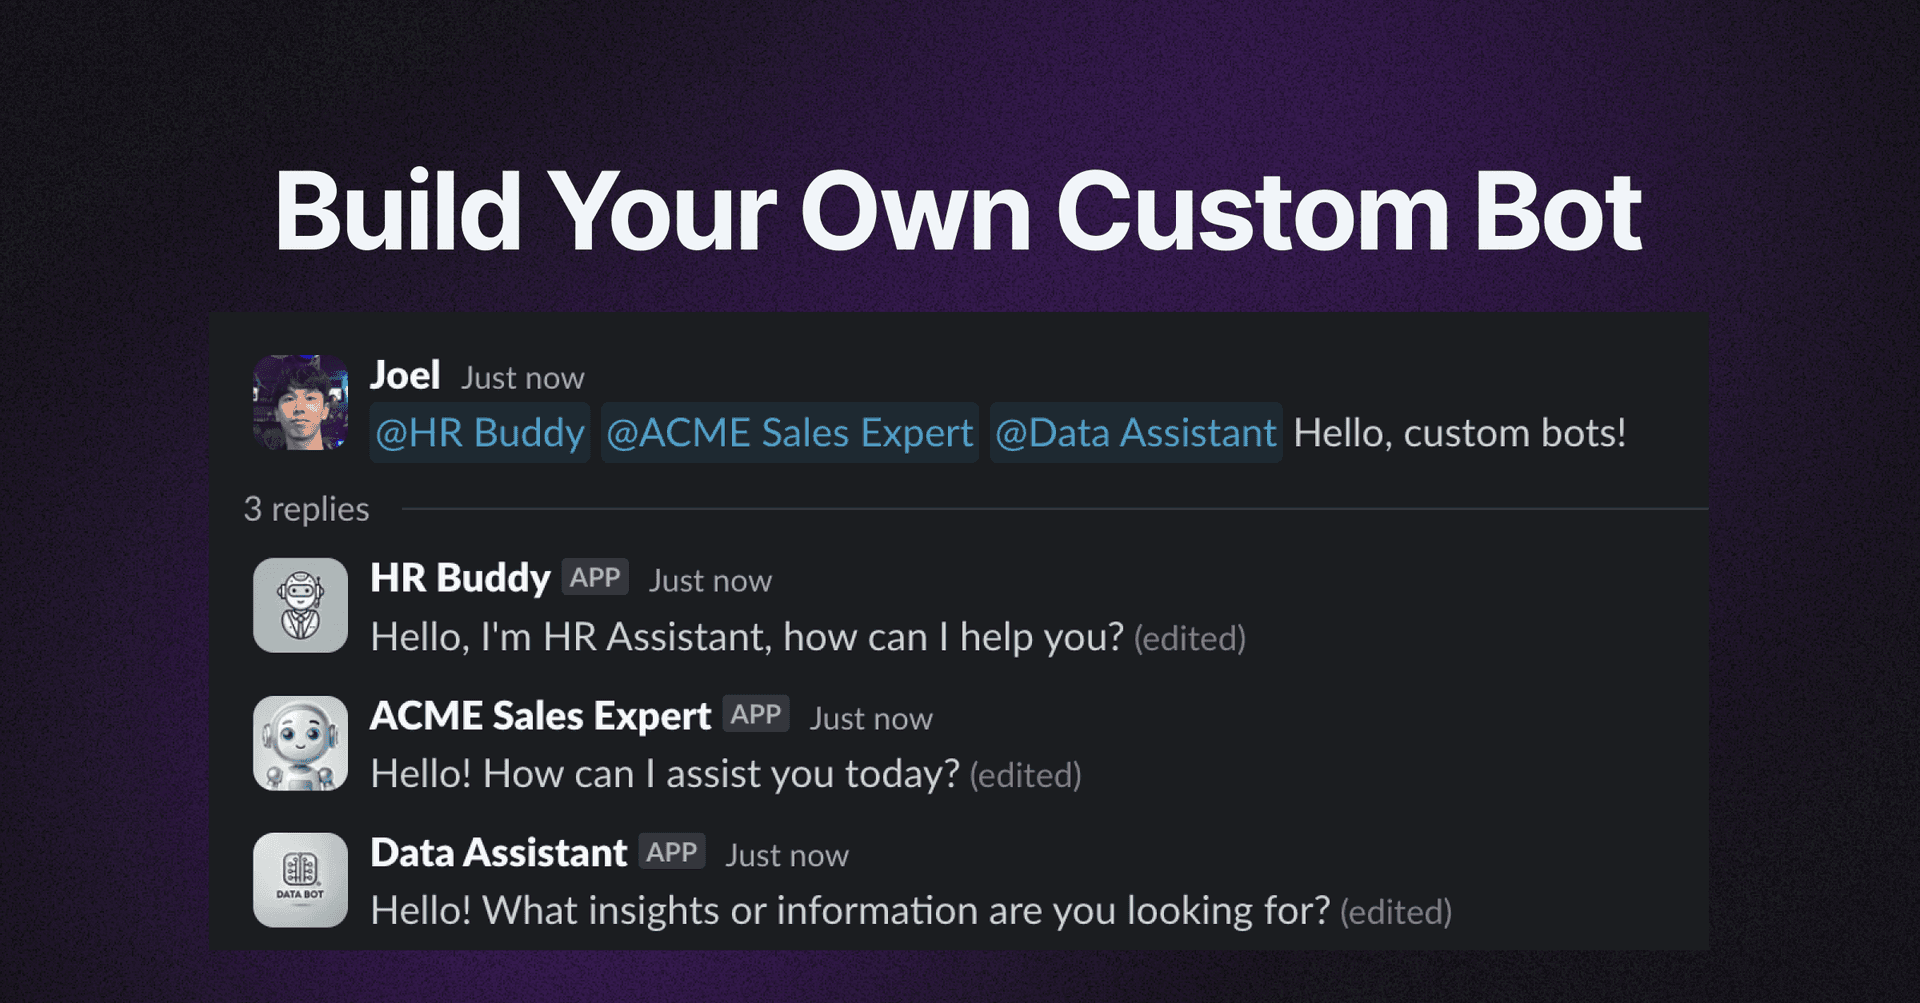Click the (edited) label on HR Buddy's reply
This screenshot has width=1920, height=1003.
click(x=1190, y=638)
